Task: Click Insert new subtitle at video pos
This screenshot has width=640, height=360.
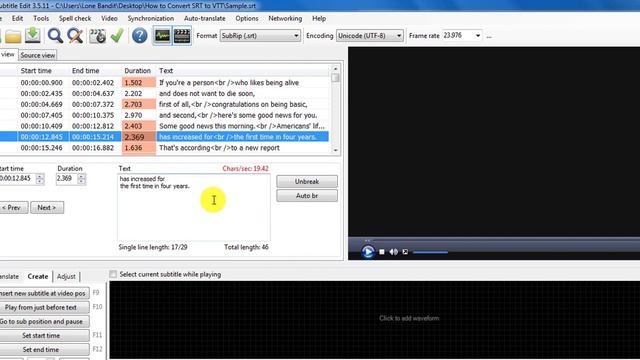Action: (44, 293)
